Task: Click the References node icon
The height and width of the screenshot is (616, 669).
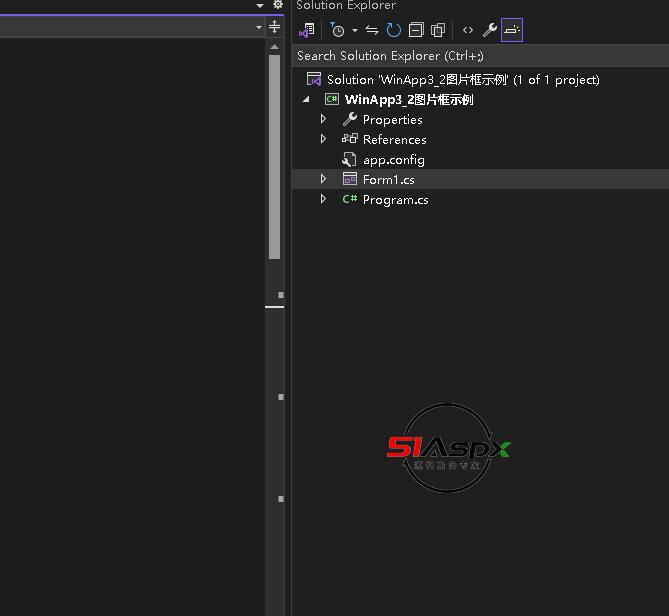Action: (x=350, y=138)
